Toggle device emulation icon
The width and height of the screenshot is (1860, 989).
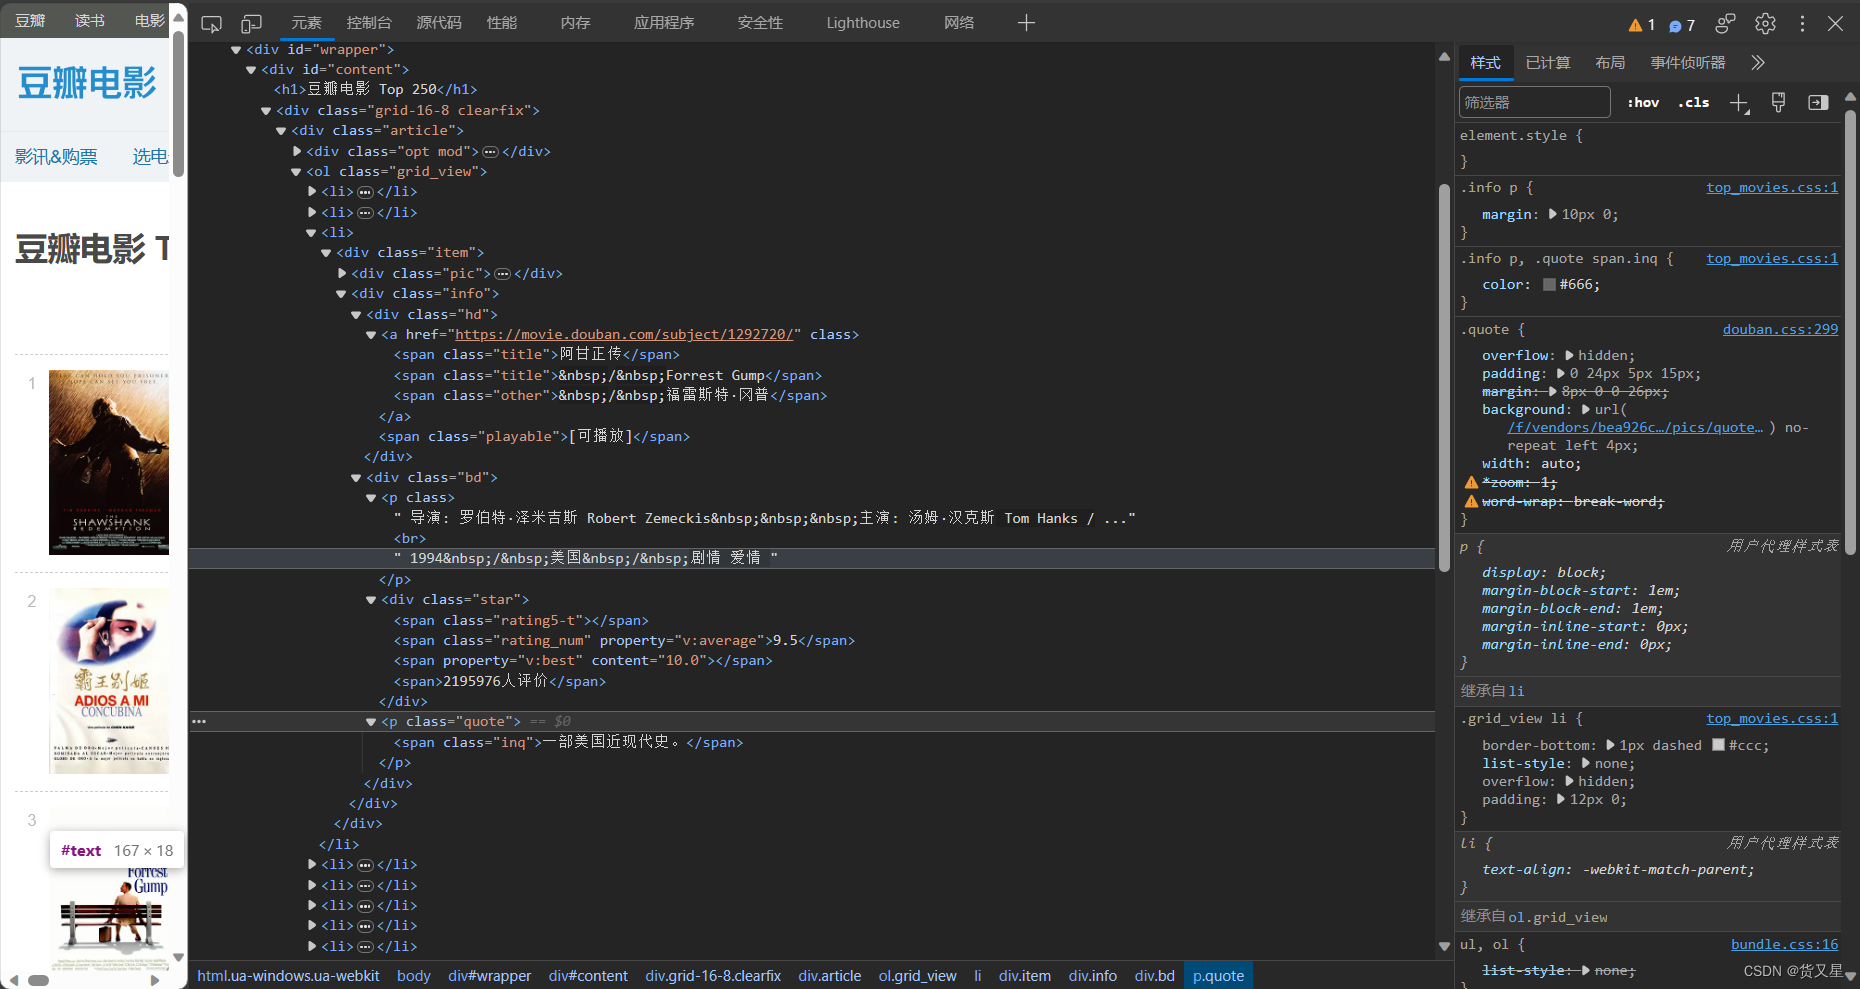(x=251, y=23)
